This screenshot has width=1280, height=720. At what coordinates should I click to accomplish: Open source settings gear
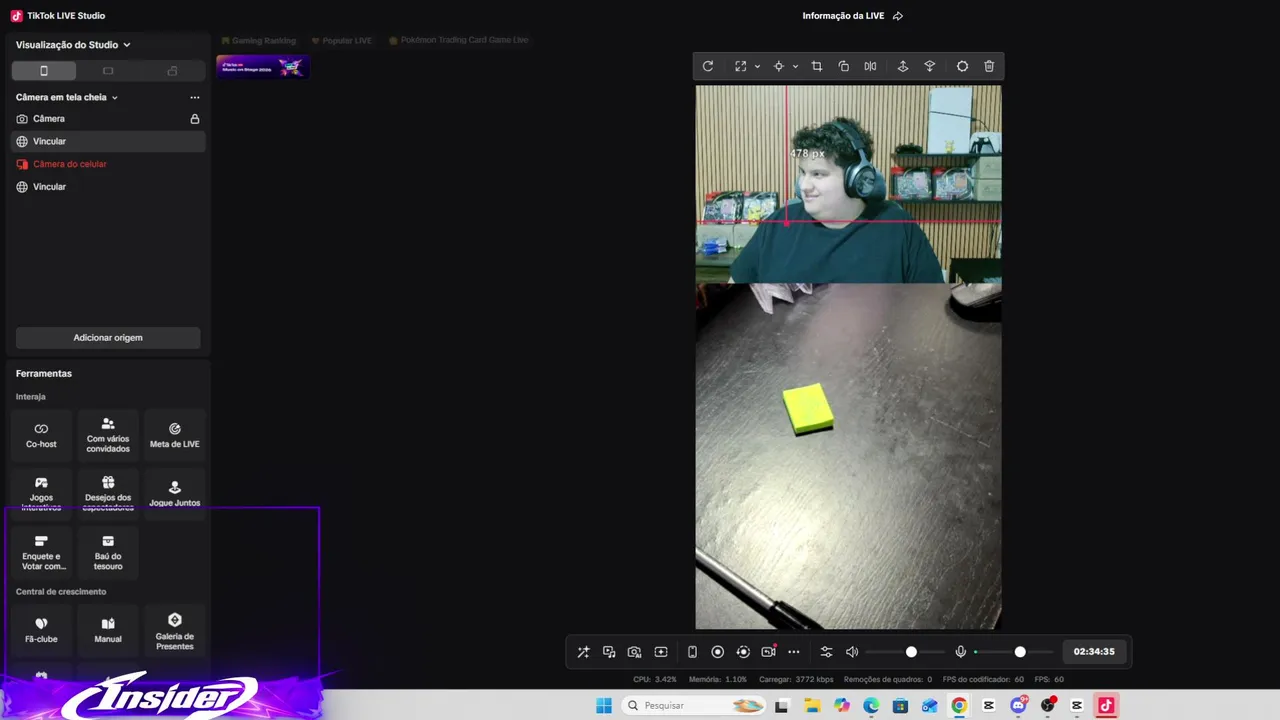[962, 66]
